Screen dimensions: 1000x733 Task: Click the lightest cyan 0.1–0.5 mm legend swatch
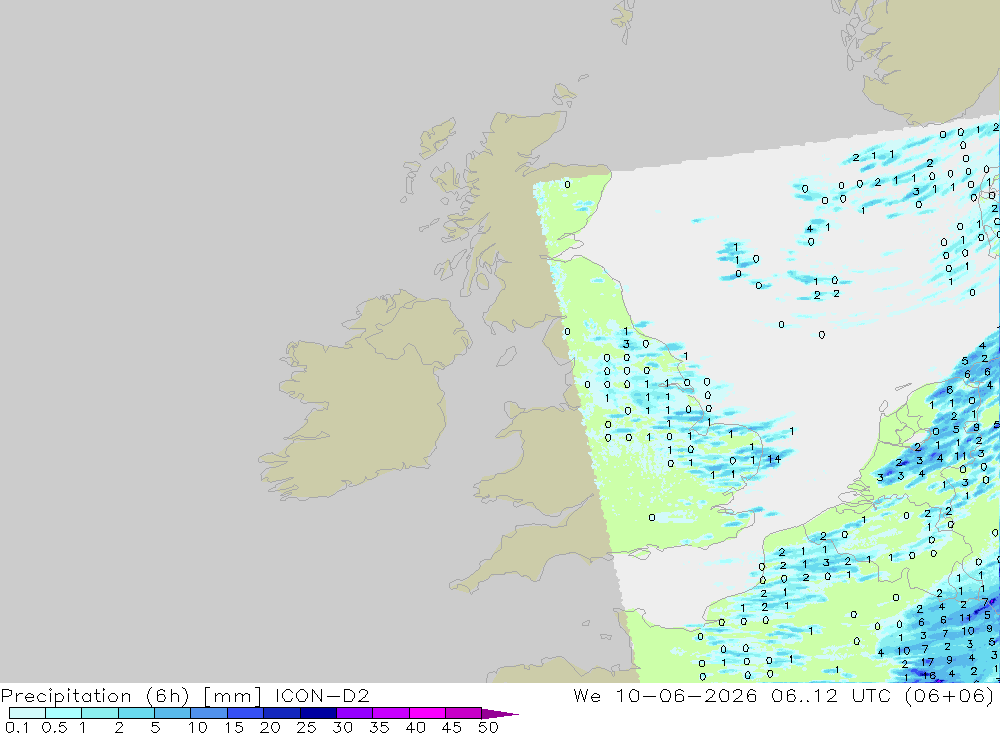coord(27,713)
